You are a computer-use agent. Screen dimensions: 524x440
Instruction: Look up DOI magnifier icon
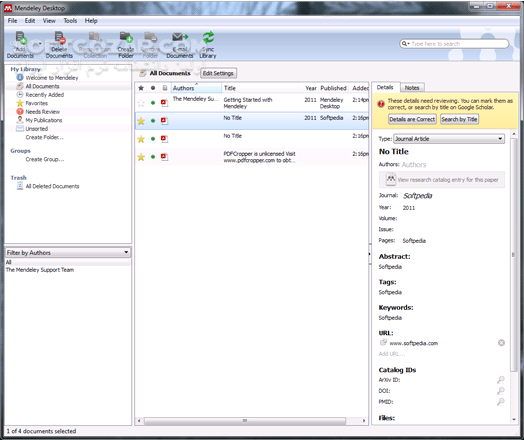[x=501, y=391]
